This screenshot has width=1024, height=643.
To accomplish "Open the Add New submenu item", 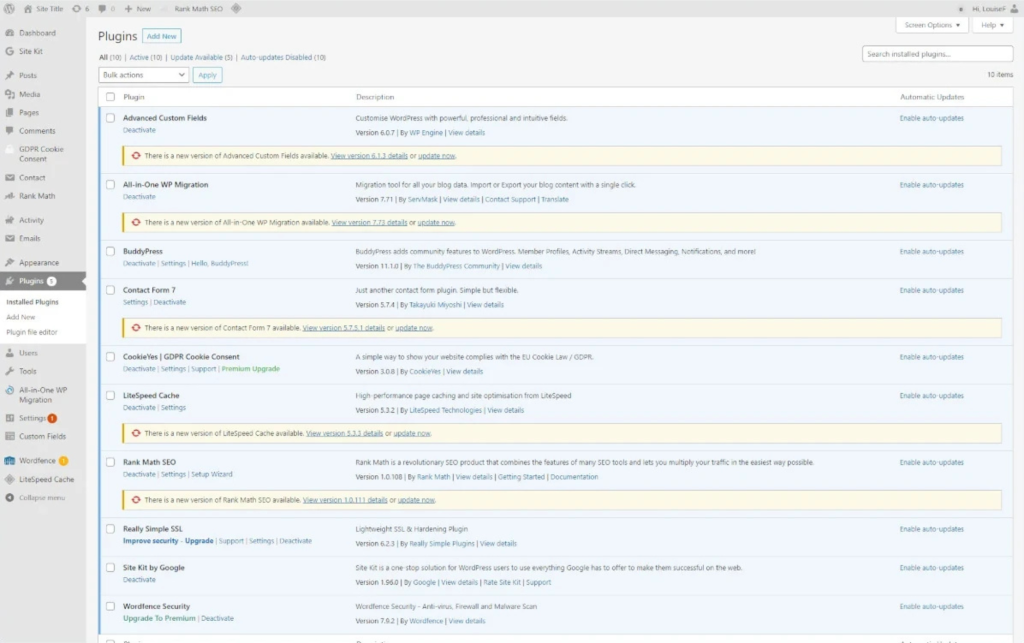I will click(x=21, y=317).
